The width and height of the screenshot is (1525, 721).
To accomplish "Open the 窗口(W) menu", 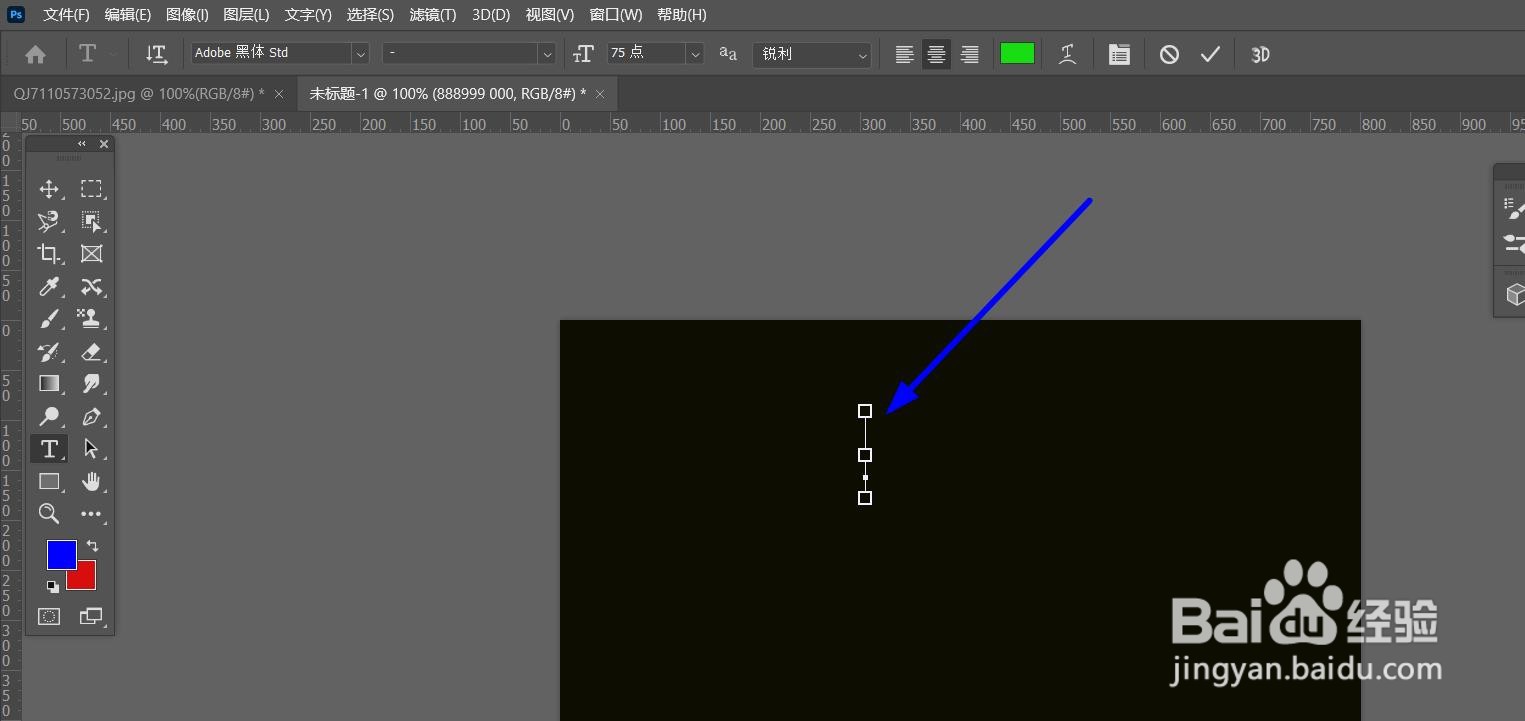I will [x=616, y=15].
